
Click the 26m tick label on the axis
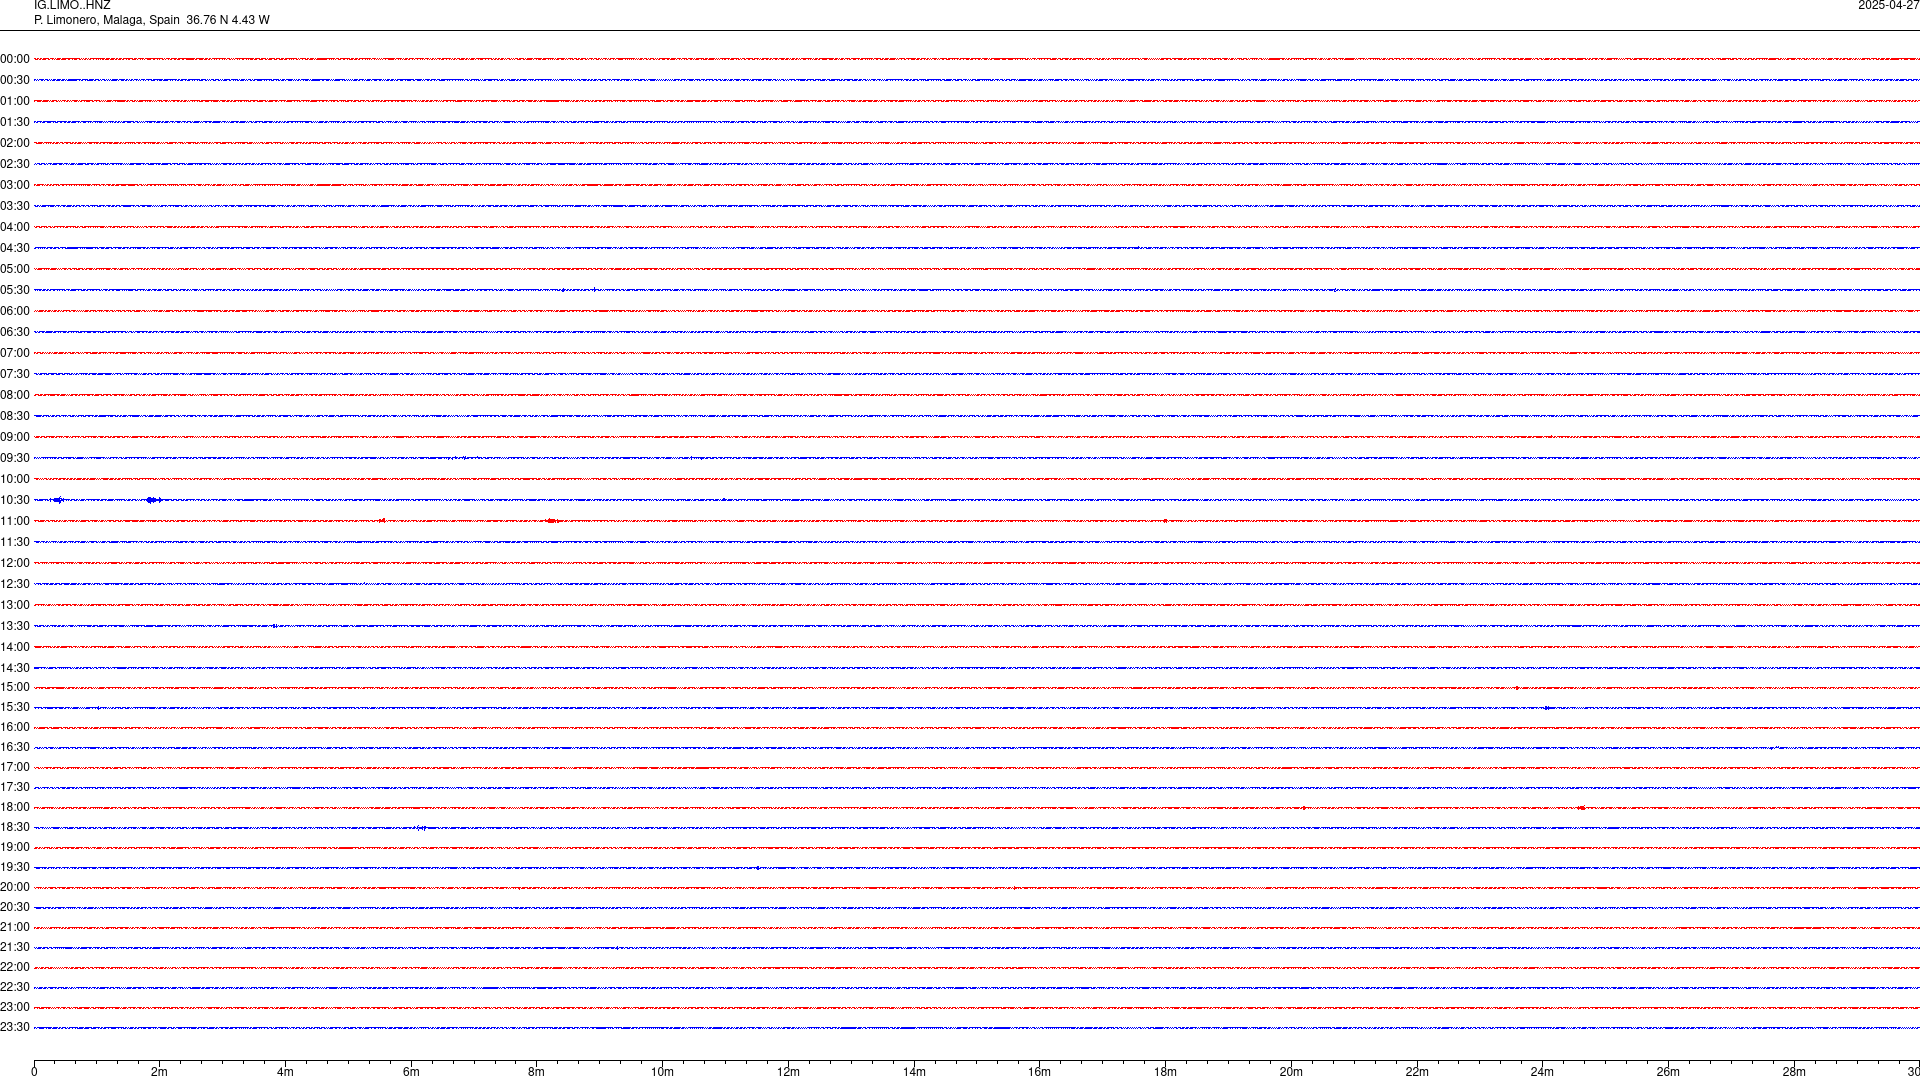(x=1668, y=1072)
